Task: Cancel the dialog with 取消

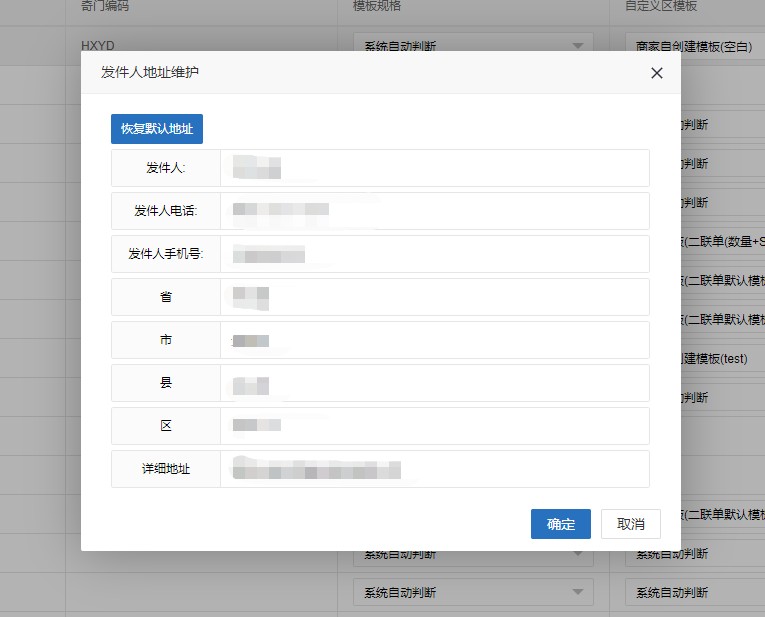Action: (631, 524)
